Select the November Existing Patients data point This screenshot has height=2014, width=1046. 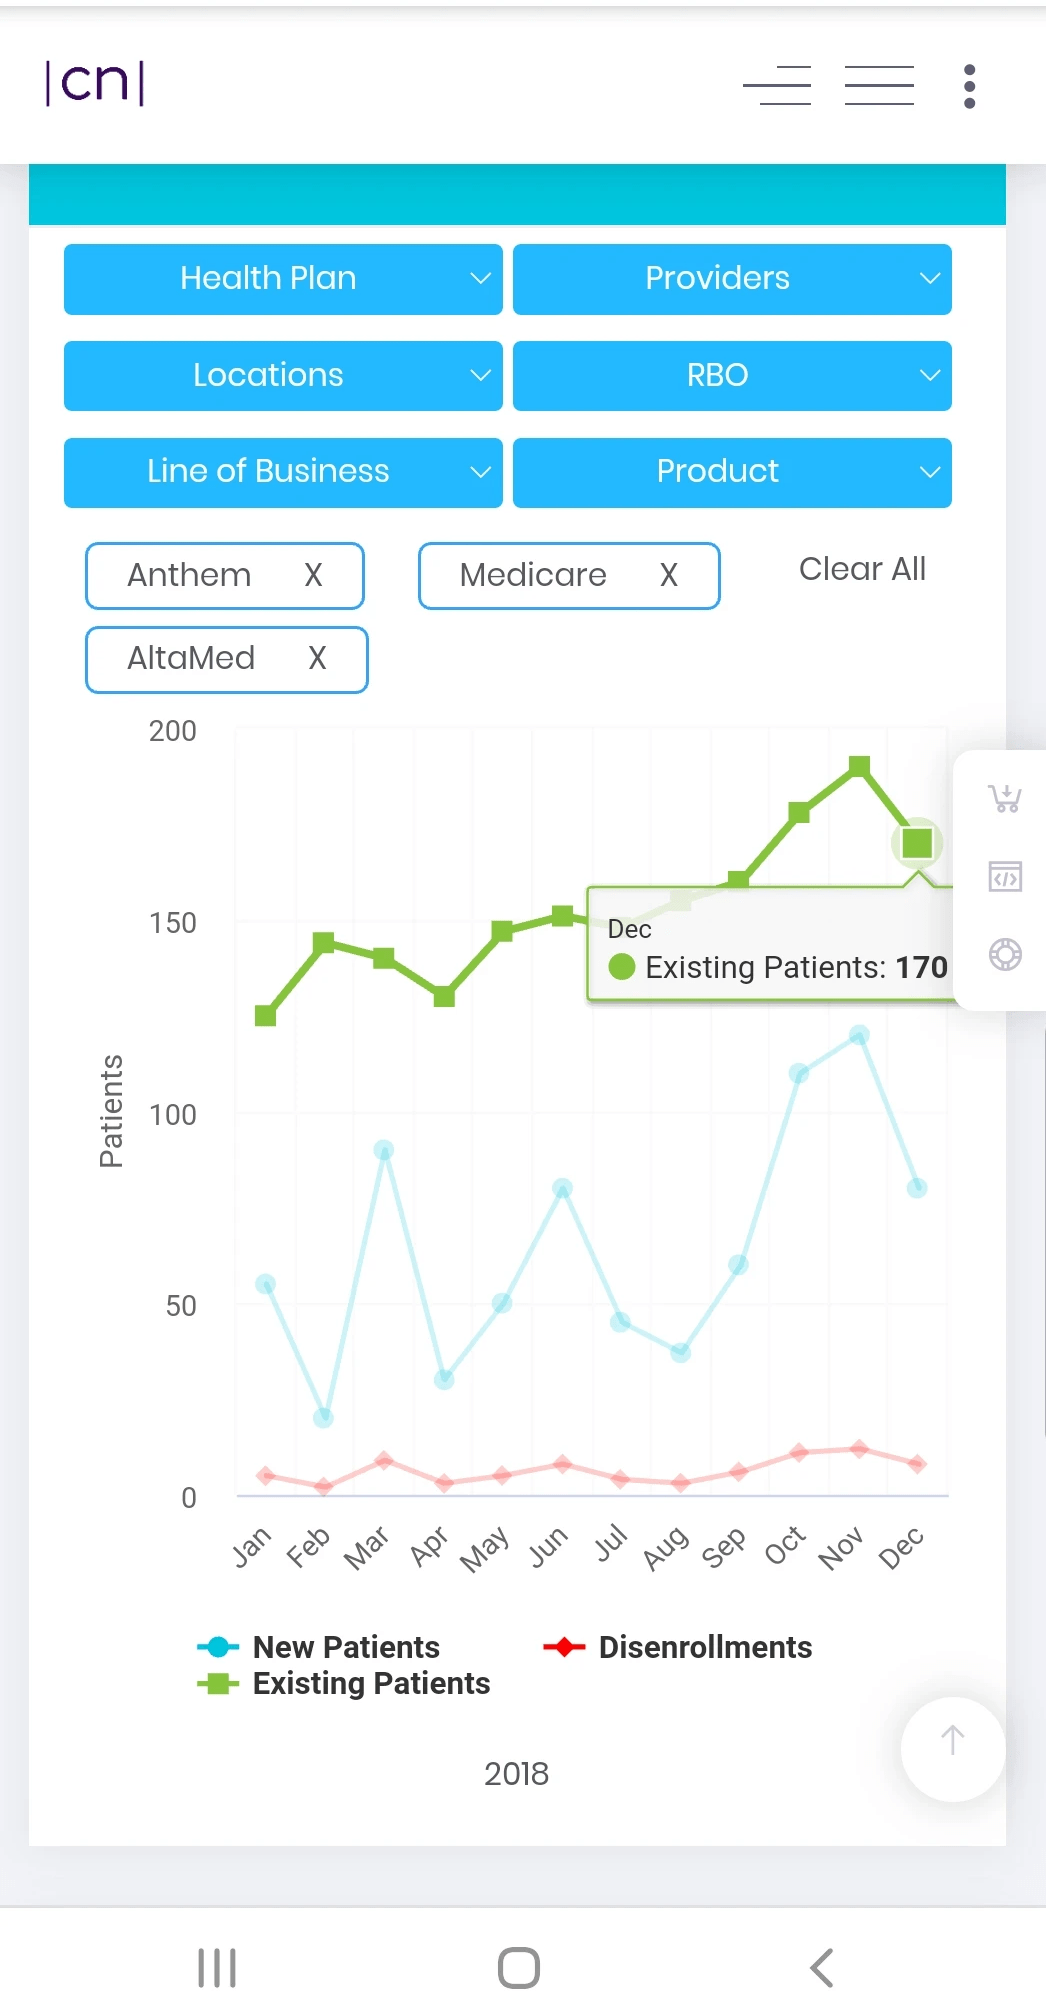point(859,767)
